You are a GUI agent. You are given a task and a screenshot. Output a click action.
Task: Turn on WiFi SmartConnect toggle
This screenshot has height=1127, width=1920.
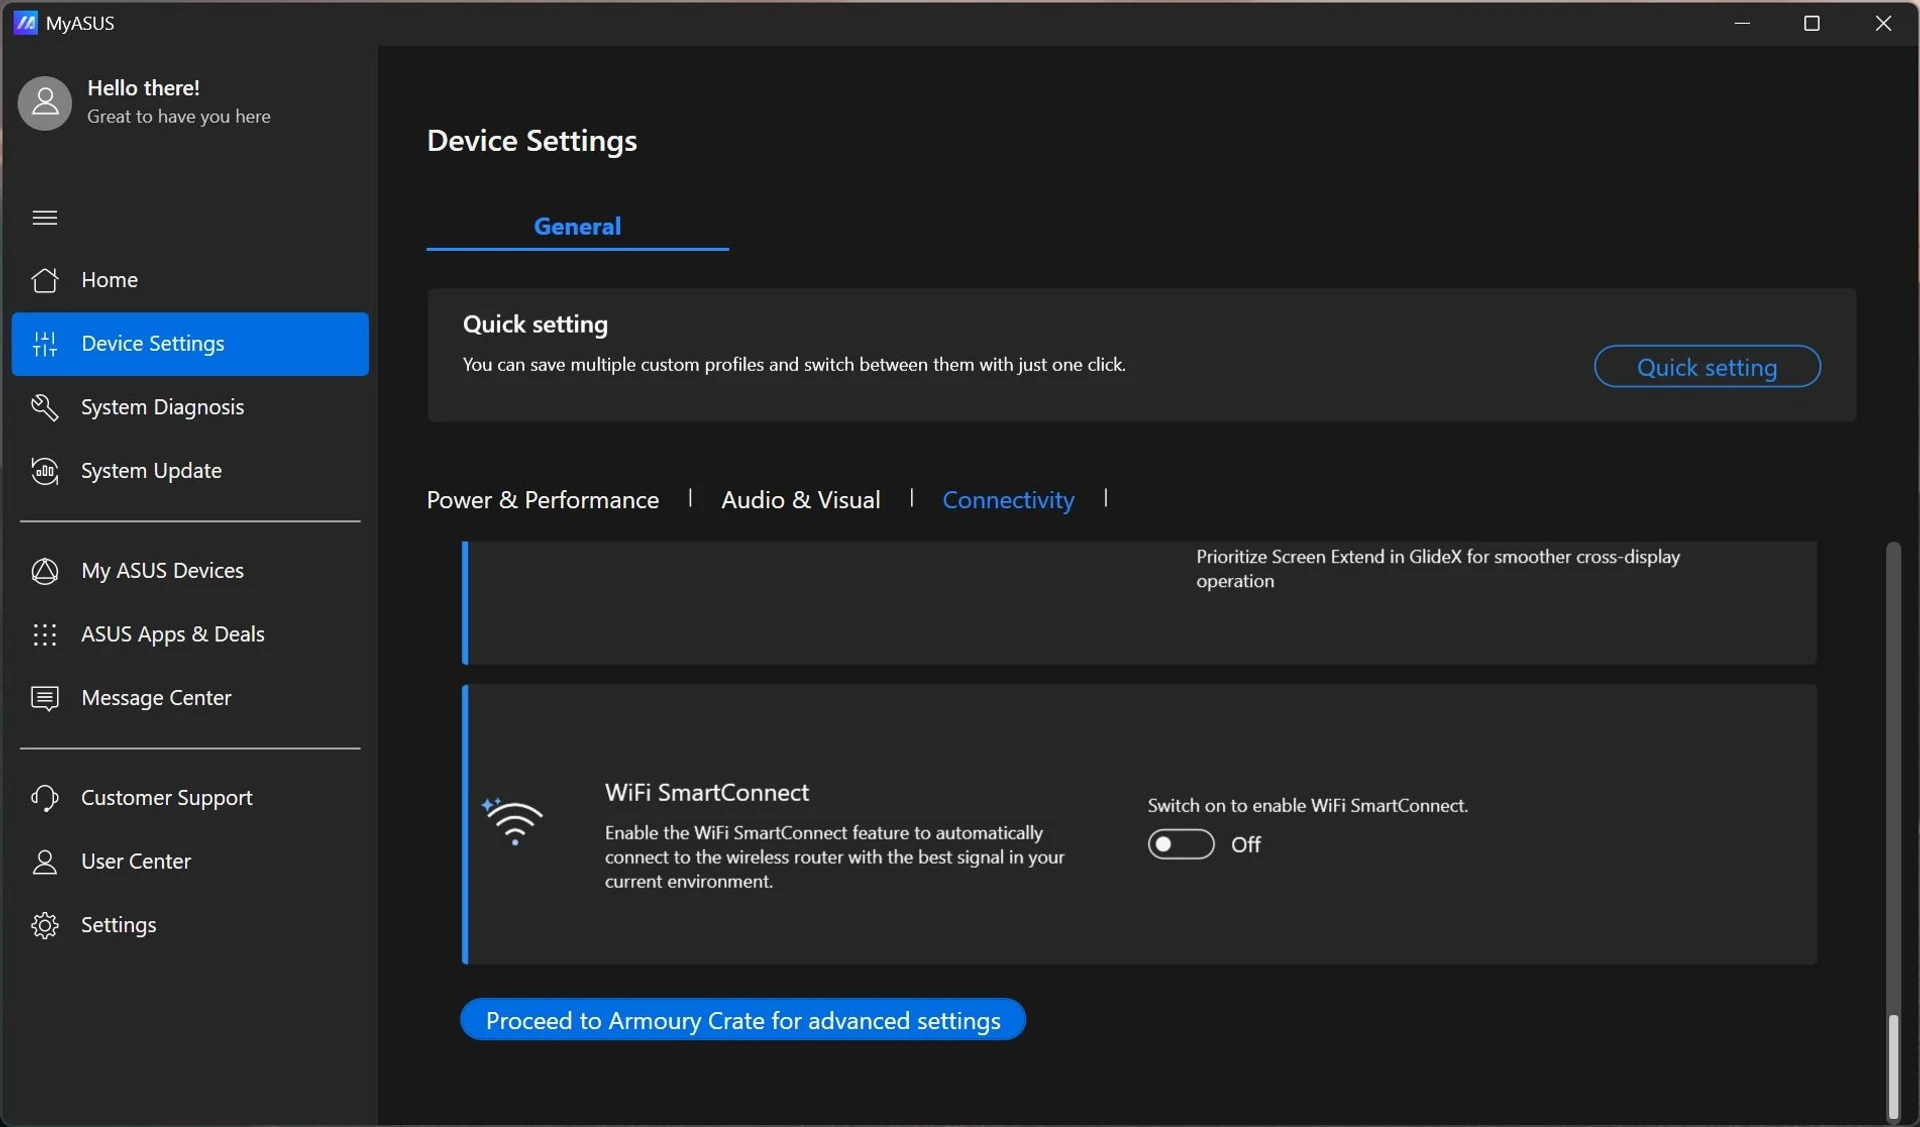point(1181,844)
